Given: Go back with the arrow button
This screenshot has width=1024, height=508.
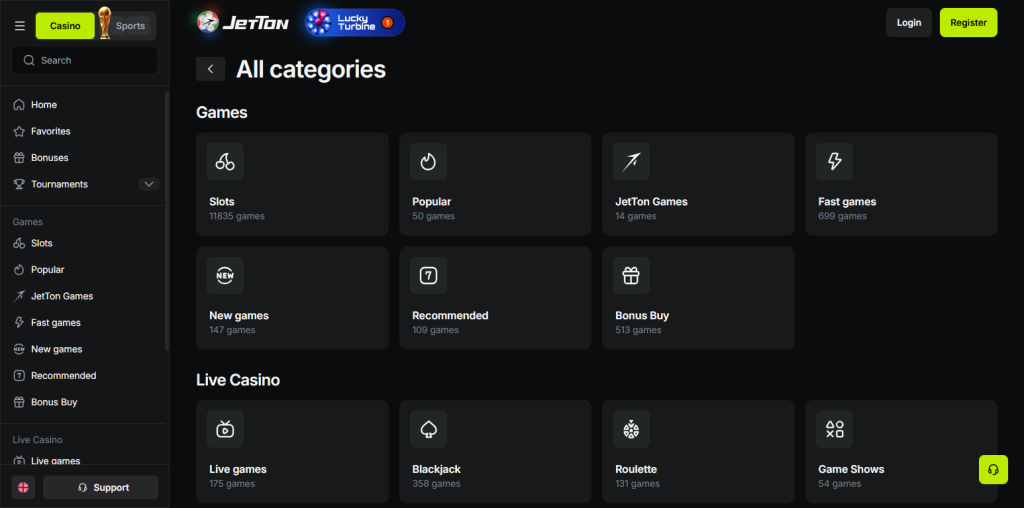Looking at the screenshot, I should click(210, 69).
